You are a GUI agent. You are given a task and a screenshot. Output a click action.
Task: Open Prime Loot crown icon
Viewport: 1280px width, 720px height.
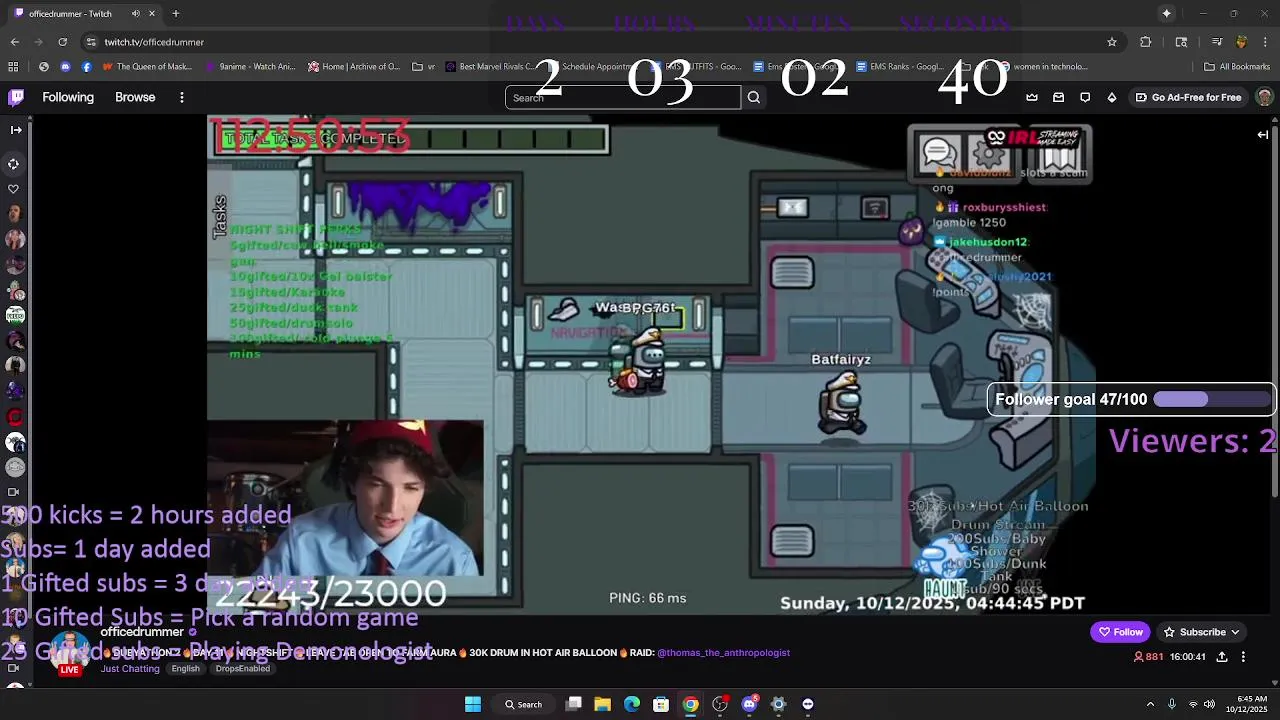[1032, 97]
